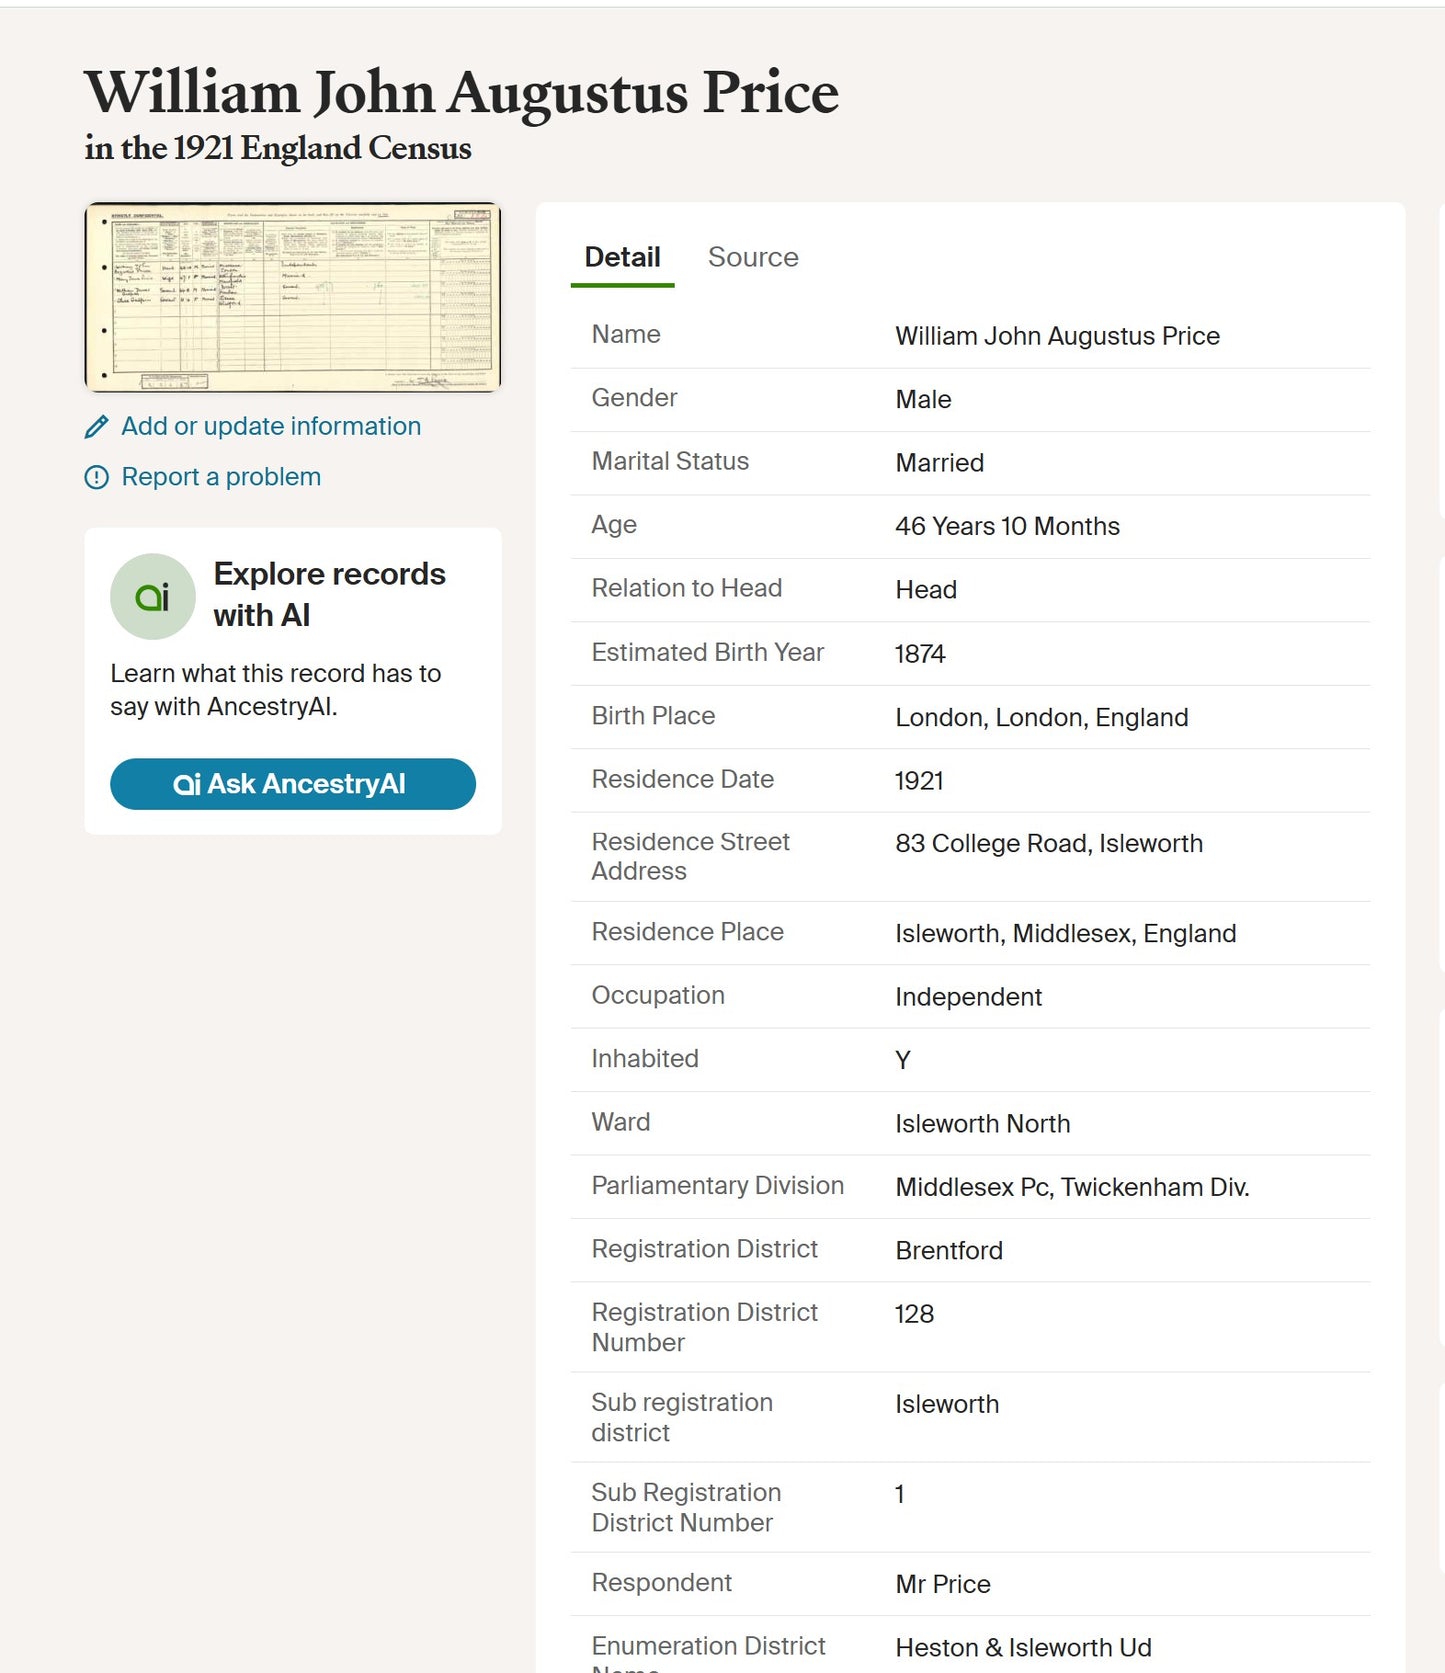Click the London, London, England birth place

pos(1041,718)
